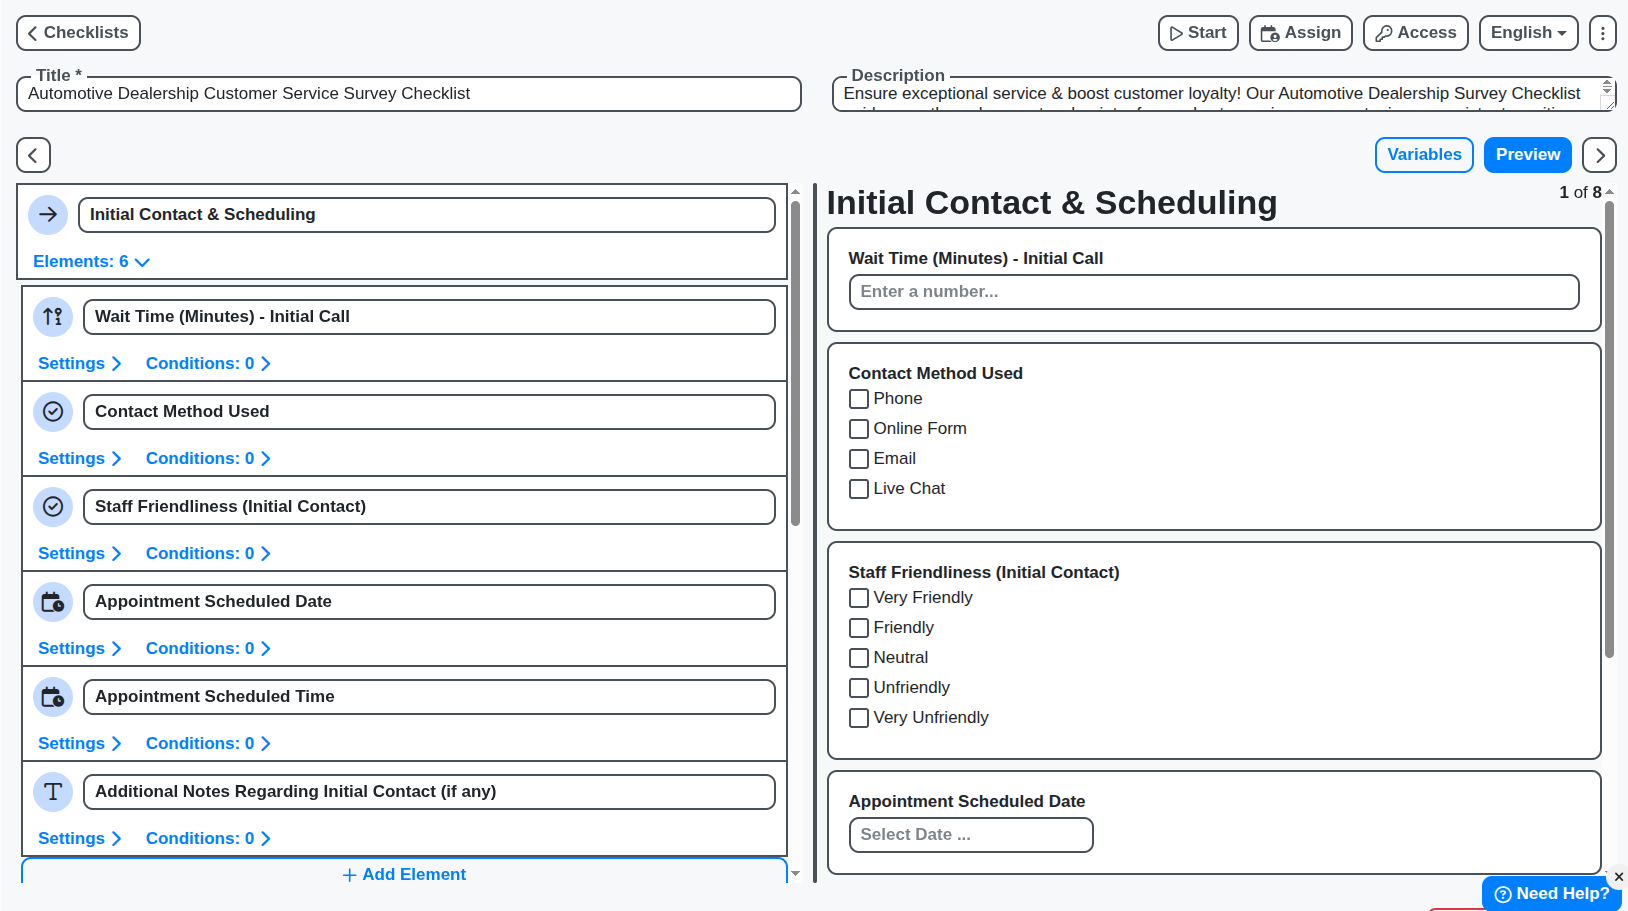1628x911 pixels.
Task: Click the calendar icon for Appointment Scheduled Date
Action: tap(53, 601)
